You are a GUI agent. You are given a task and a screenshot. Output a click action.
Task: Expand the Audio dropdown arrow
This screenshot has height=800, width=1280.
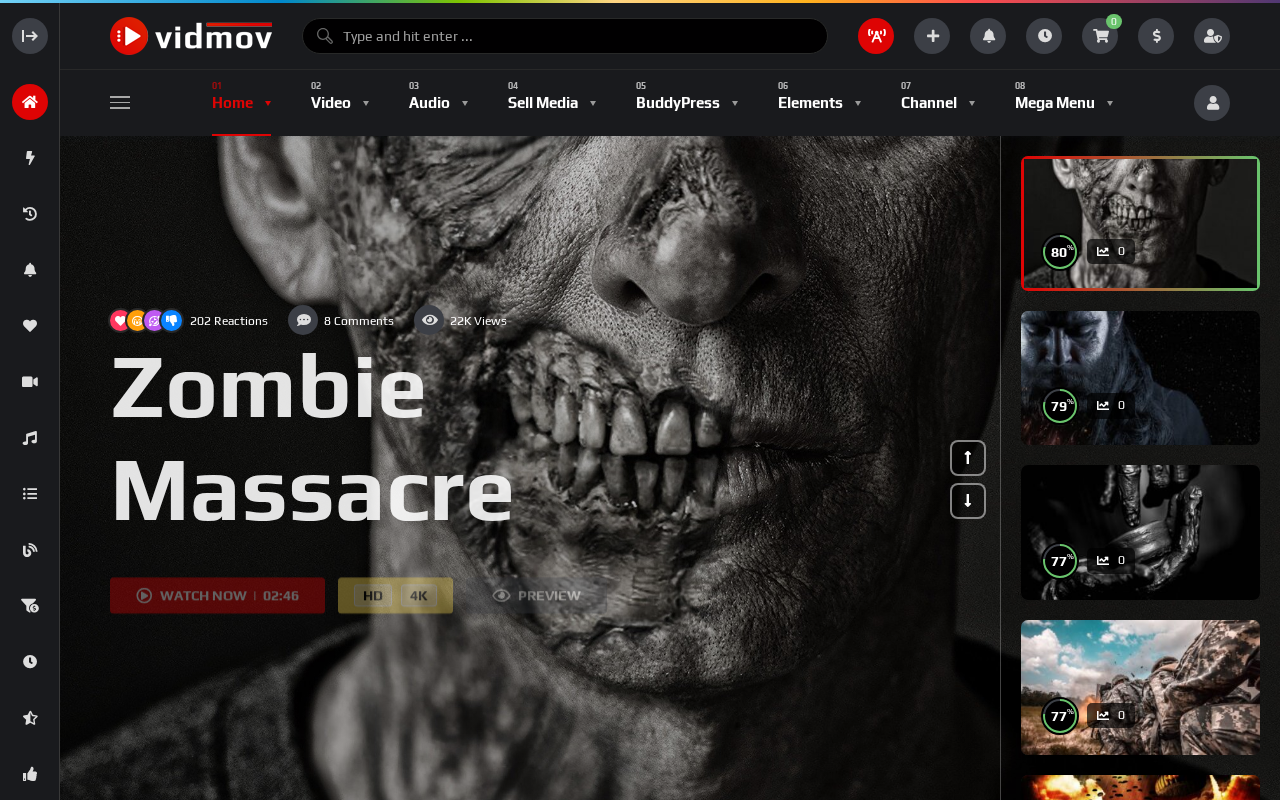pyautogui.click(x=465, y=103)
